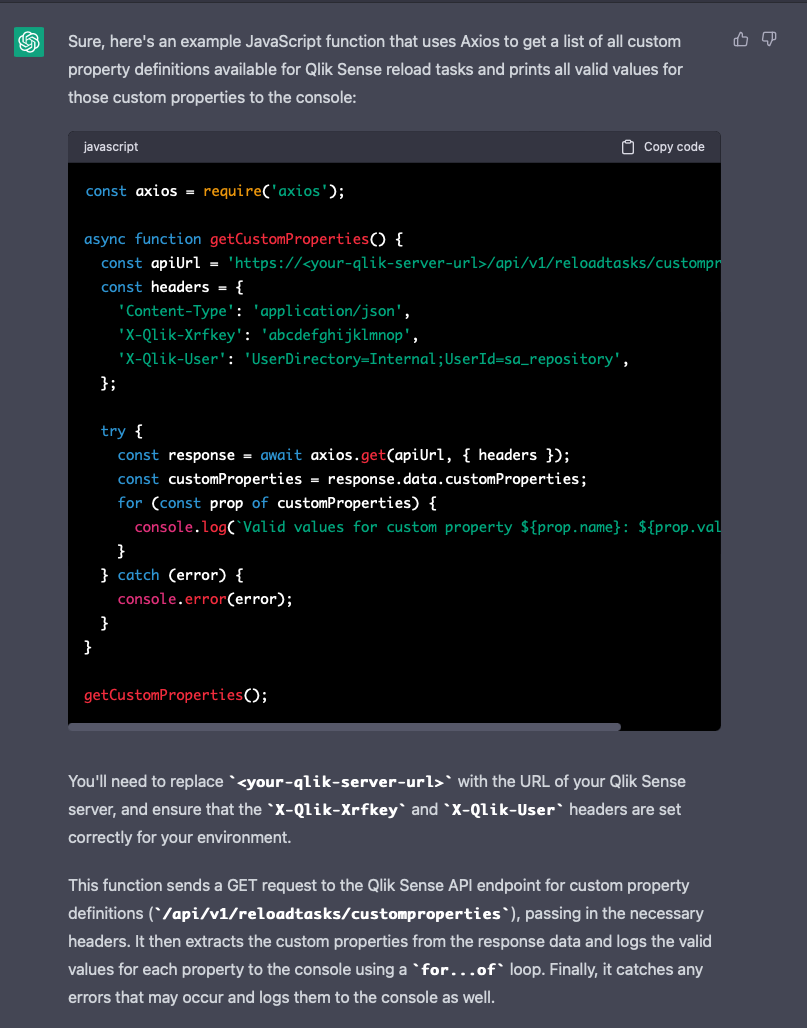807x1028 pixels.
Task: Click the console.log "Valid values" line
Action: coord(427,527)
